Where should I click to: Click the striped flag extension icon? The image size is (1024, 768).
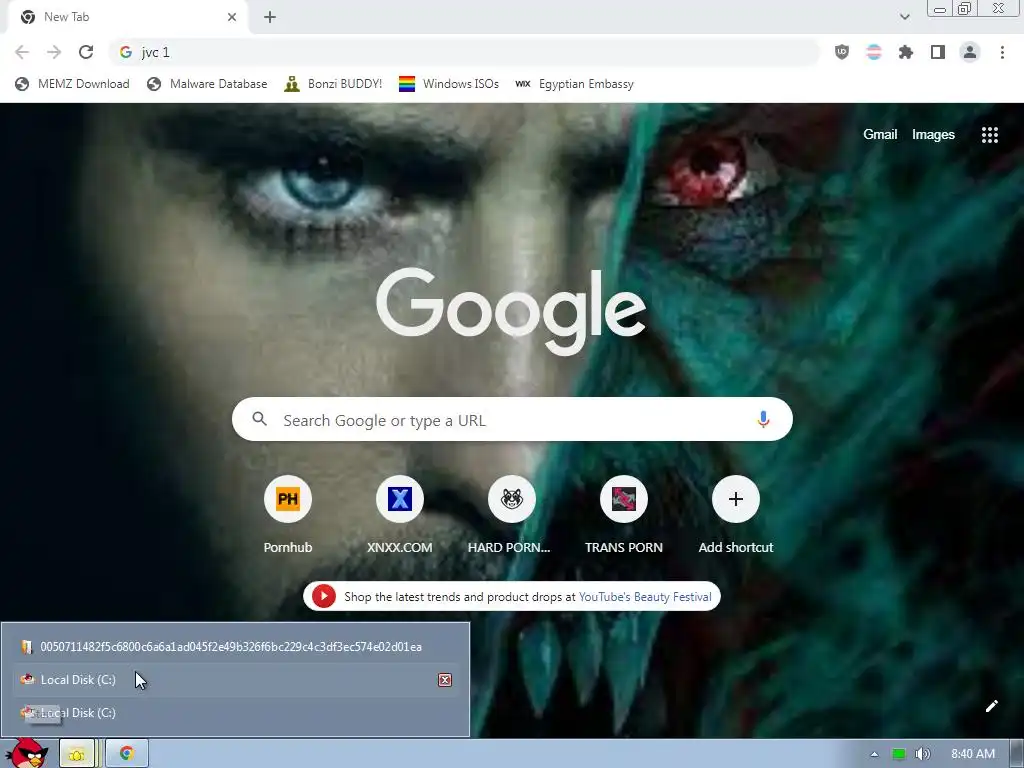click(874, 52)
